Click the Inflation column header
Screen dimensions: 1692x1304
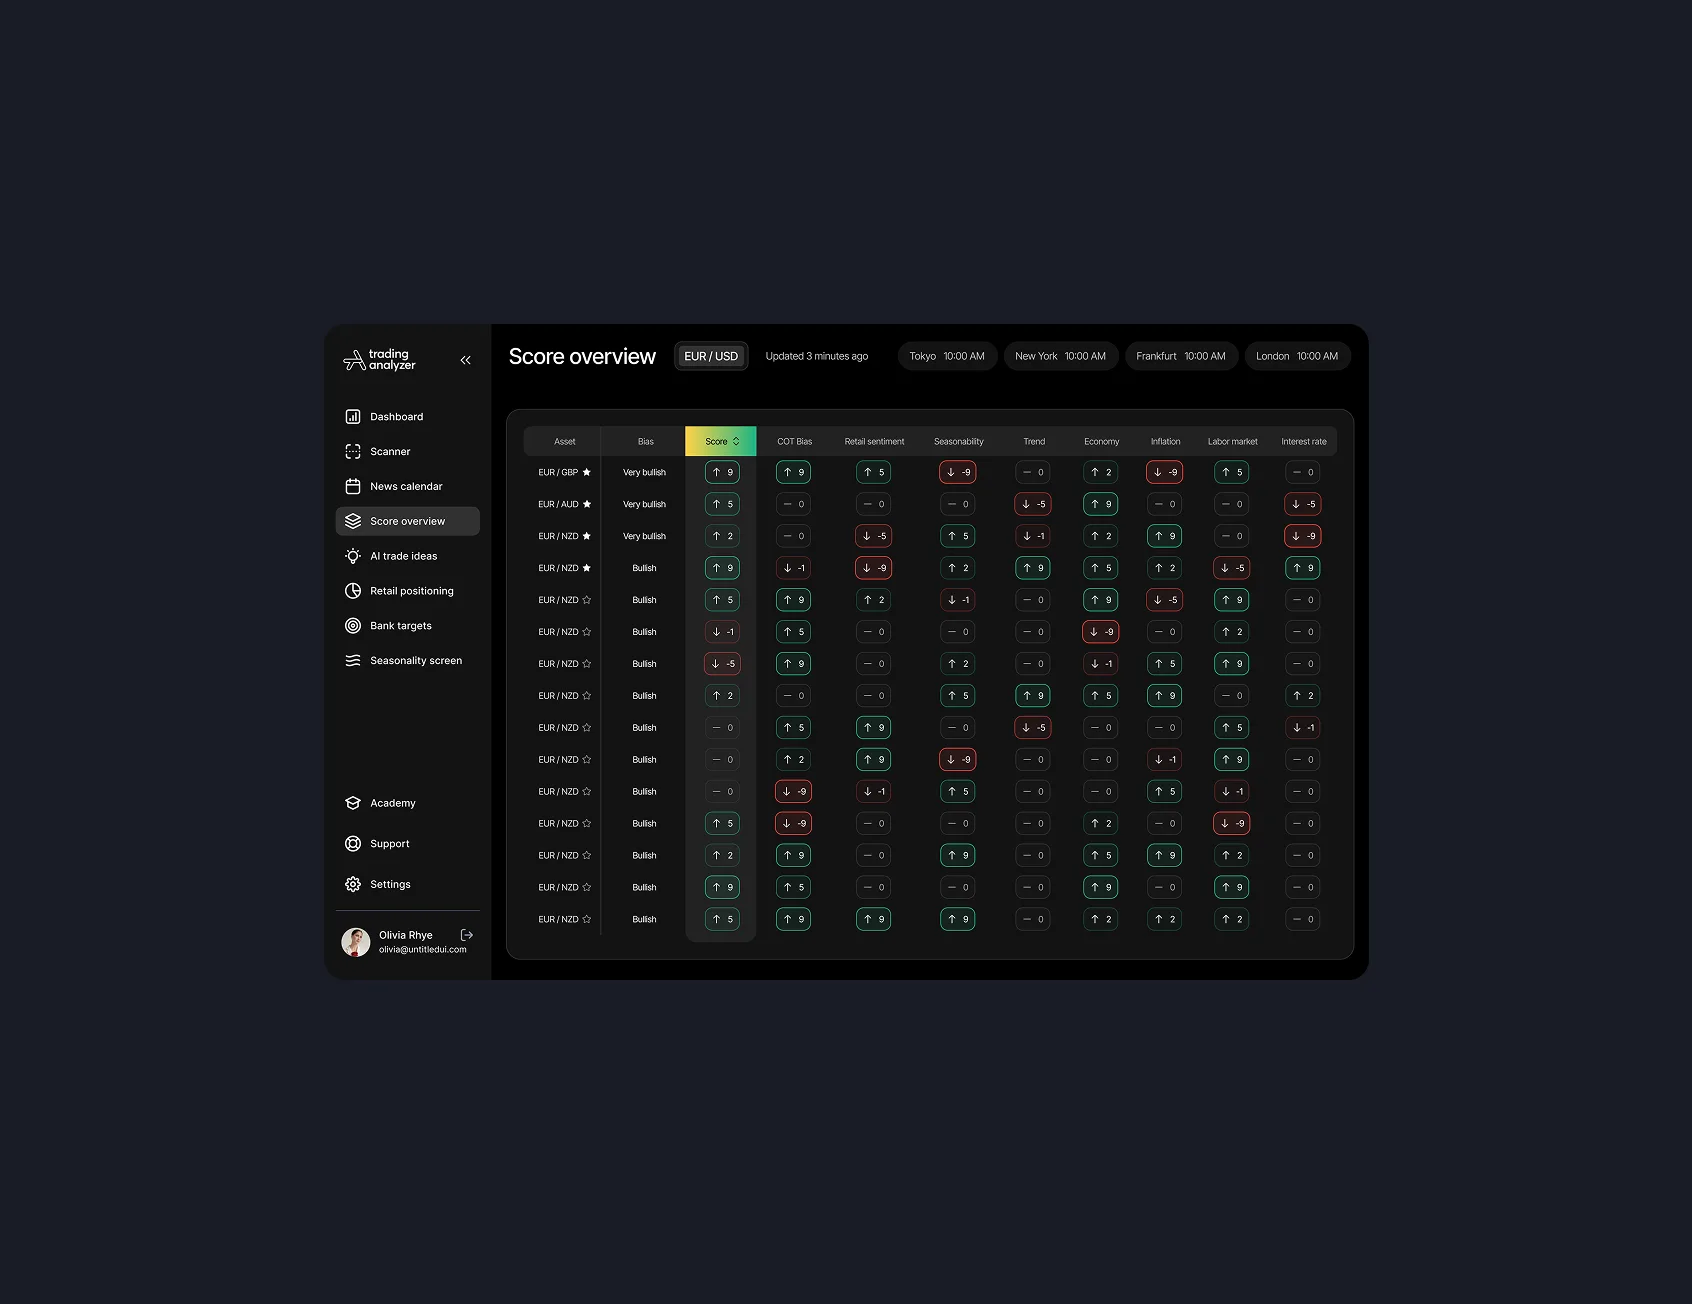coord(1166,442)
